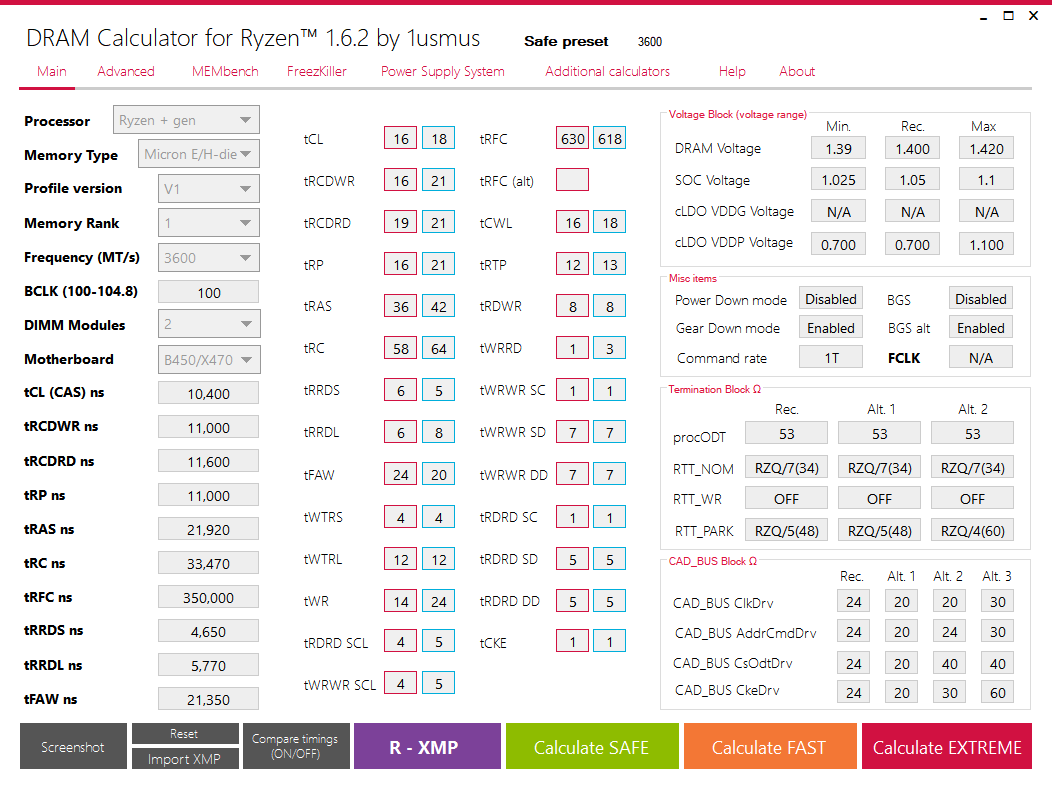1052x790 pixels.
Task: Click the blue tCL value 18
Action: tap(439, 138)
